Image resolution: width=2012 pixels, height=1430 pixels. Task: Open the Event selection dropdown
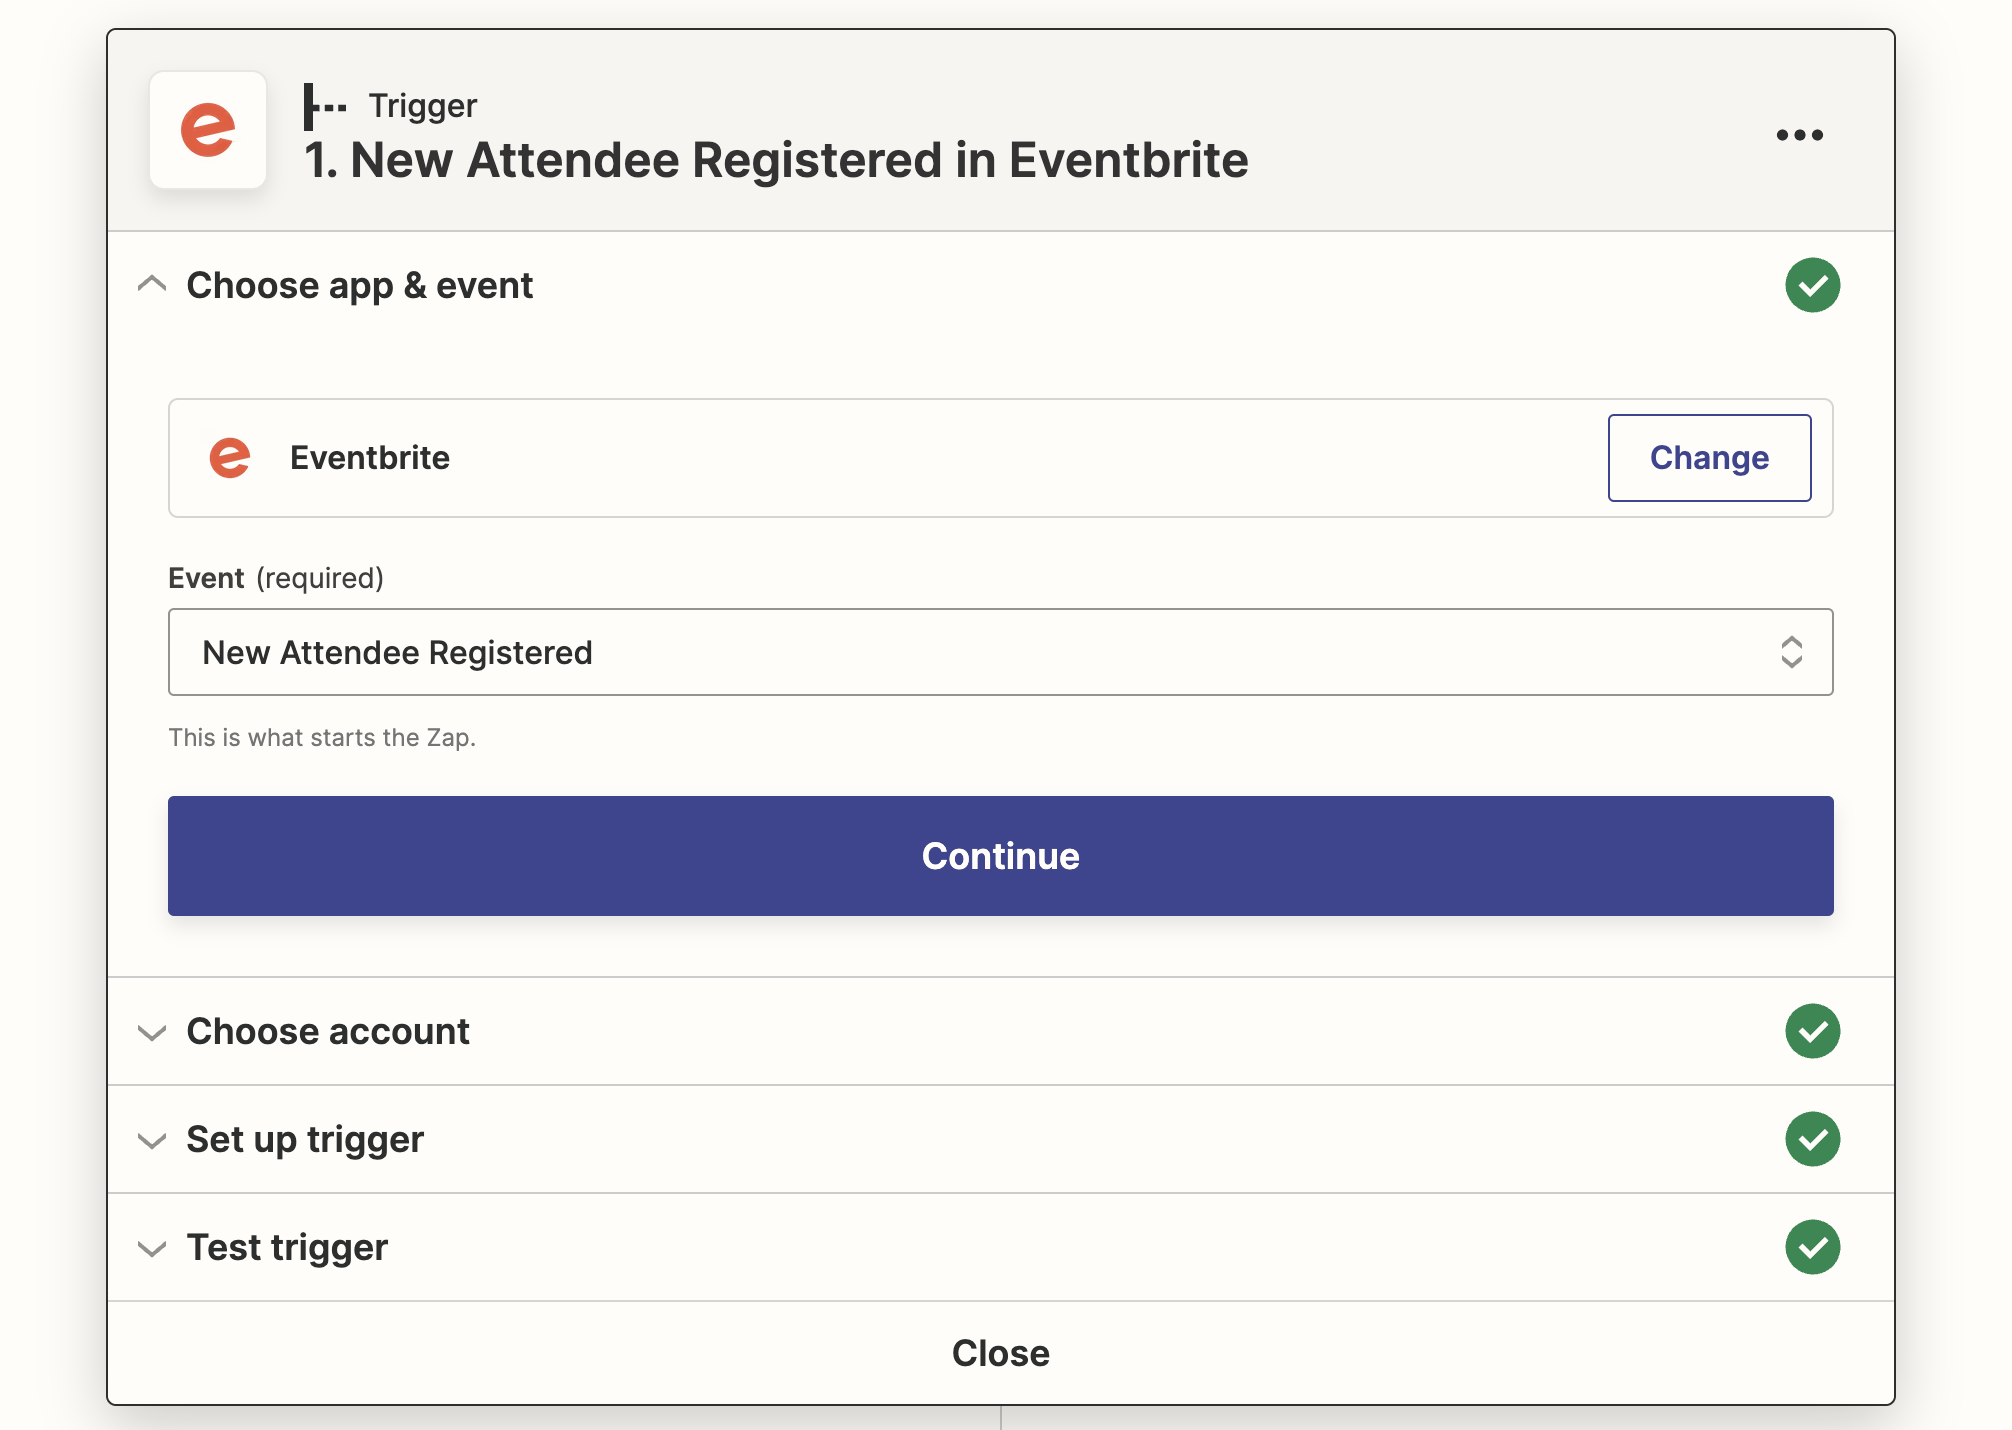(x=1000, y=652)
